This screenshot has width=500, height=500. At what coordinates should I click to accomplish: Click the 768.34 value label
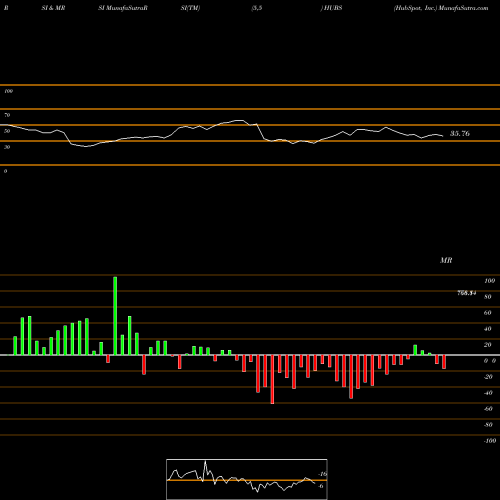point(467,293)
